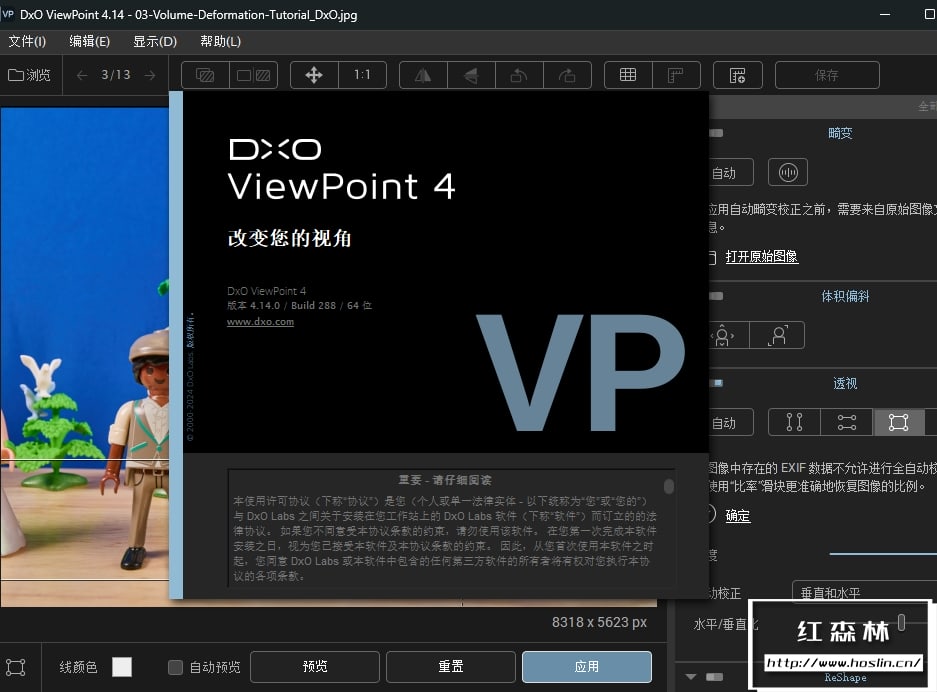Image resolution: width=937 pixels, height=692 pixels.
Task: Click the 预览 preview button
Action: (x=315, y=666)
